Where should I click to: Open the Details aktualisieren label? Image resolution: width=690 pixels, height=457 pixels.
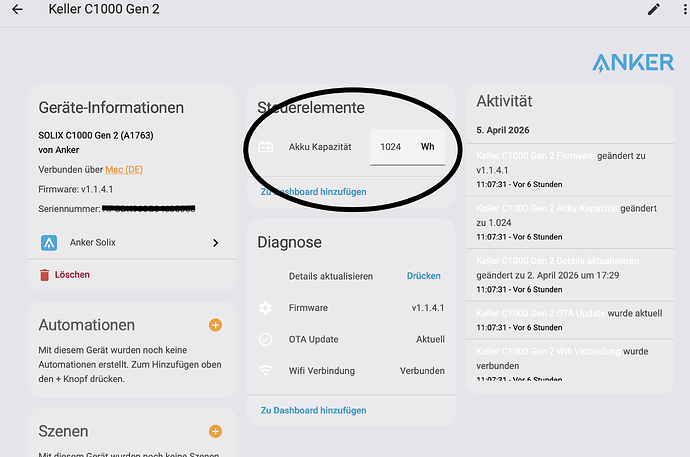[331, 276]
